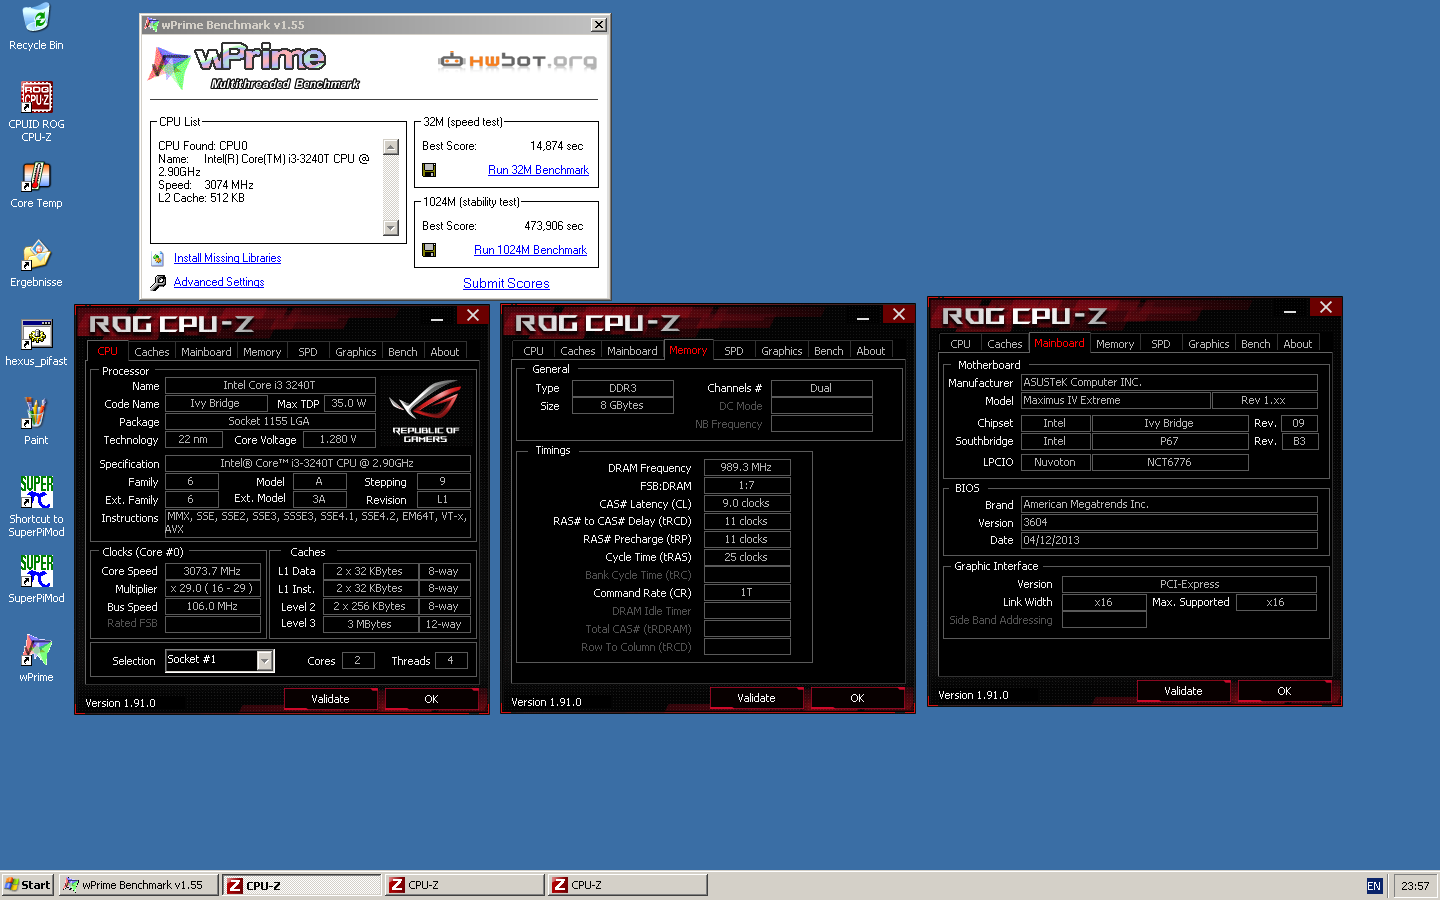Run the 32M Benchmark
1440x900 pixels.
(x=538, y=170)
